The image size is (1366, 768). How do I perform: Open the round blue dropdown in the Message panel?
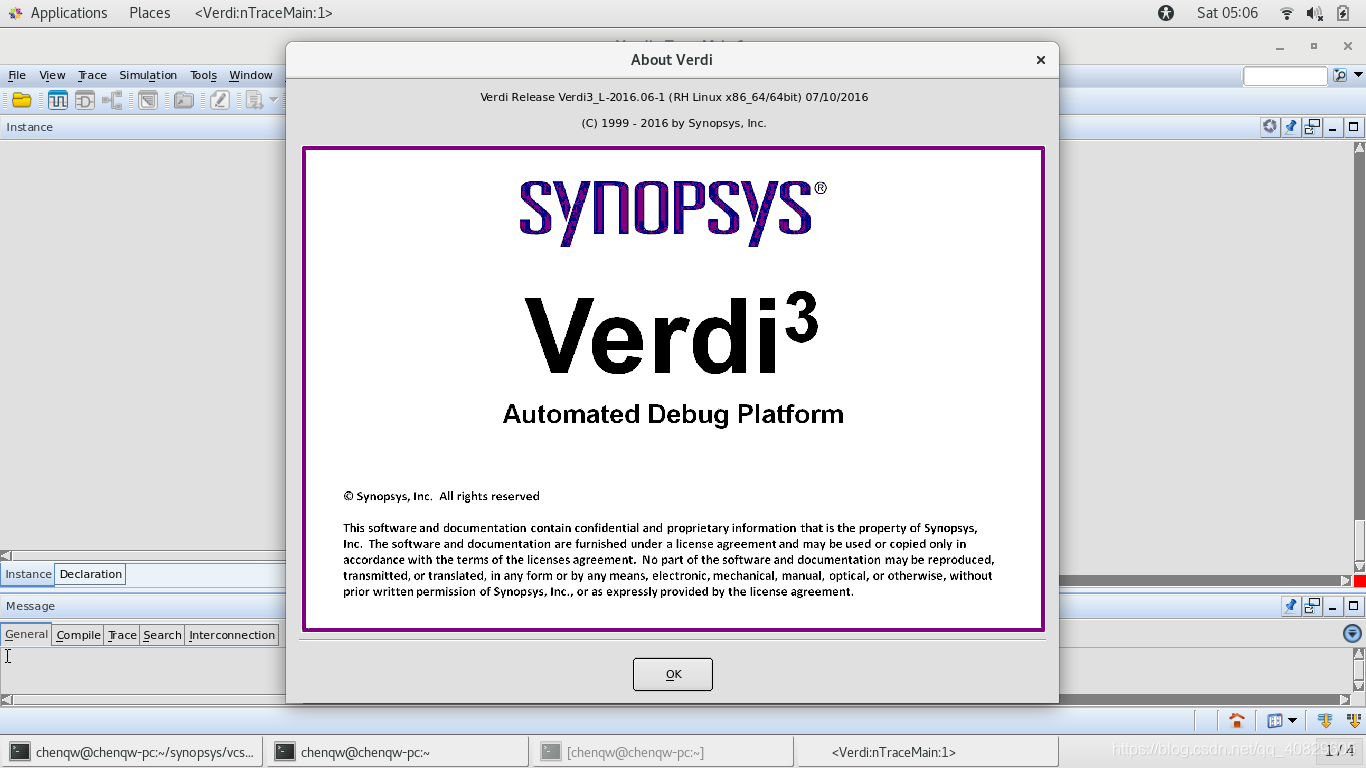pos(1352,634)
